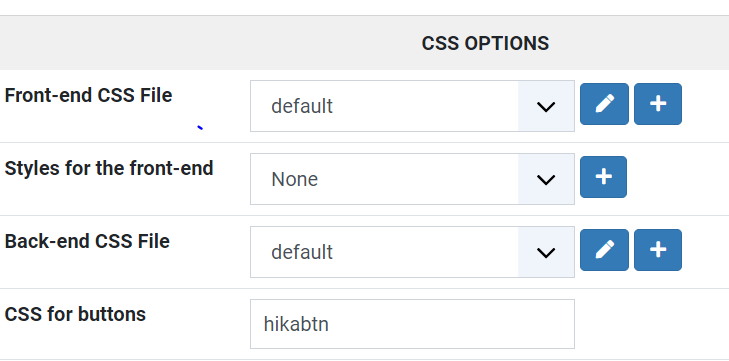The image size is (729, 361).
Task: Click the 'CSS for buttons' label
Action: [x=75, y=314]
